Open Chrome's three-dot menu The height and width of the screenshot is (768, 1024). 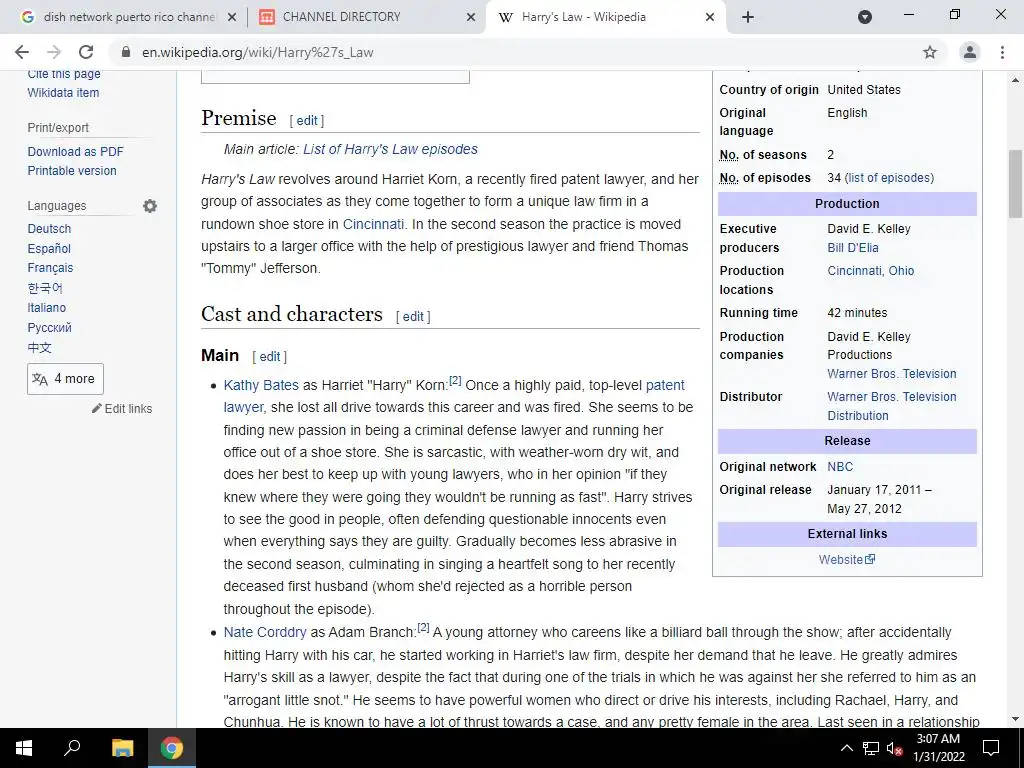click(x=1002, y=52)
